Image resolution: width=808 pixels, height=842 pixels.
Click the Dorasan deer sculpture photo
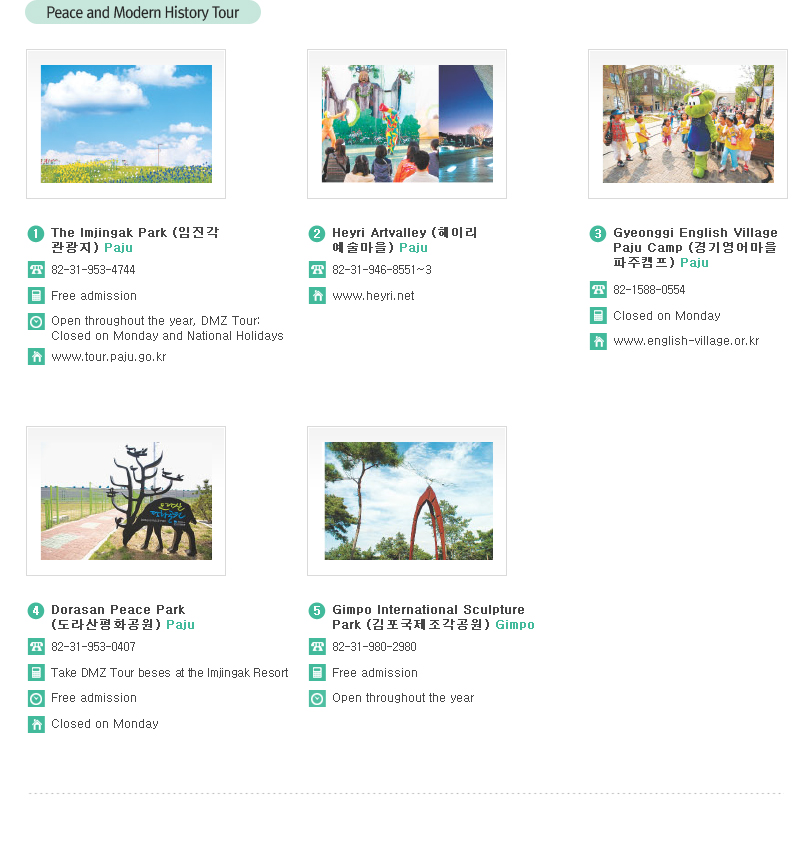[x=126, y=501]
